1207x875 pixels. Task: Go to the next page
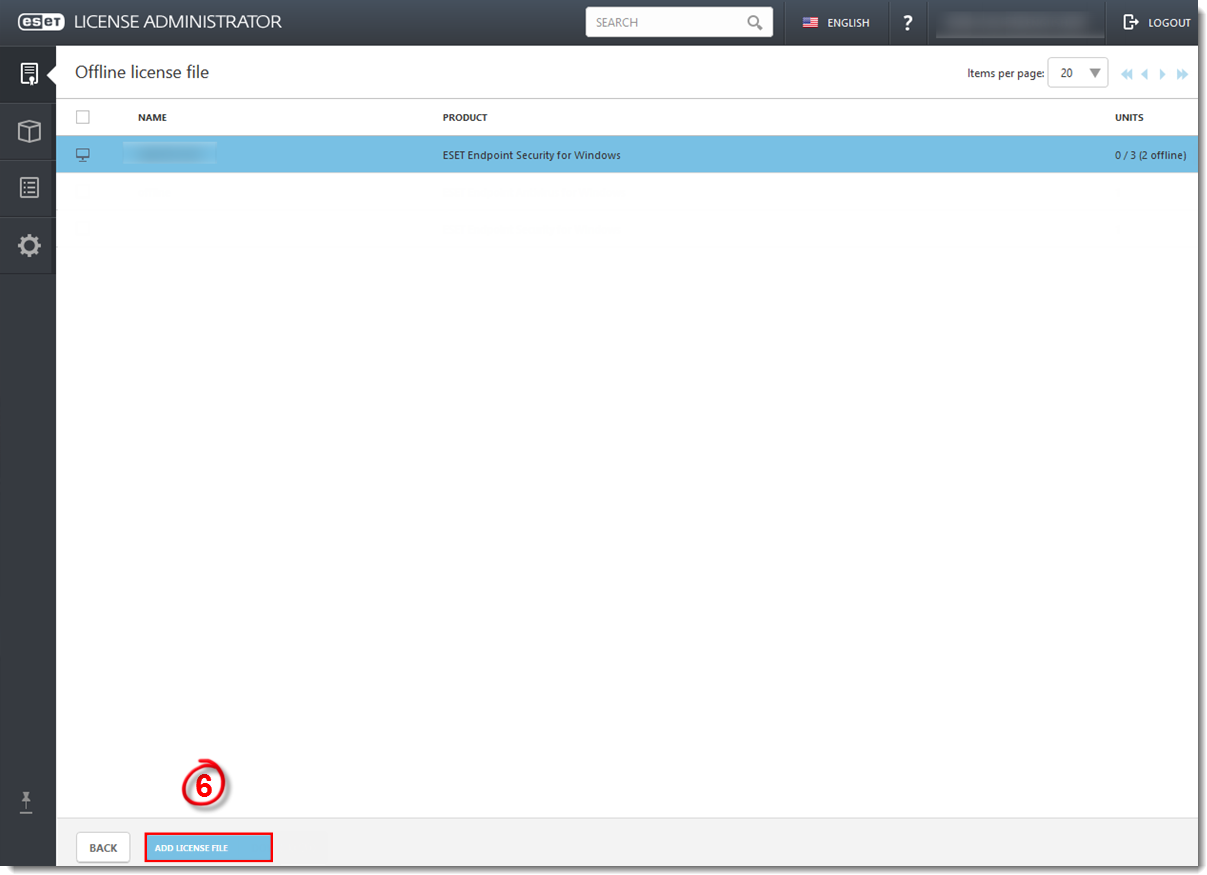click(1163, 74)
